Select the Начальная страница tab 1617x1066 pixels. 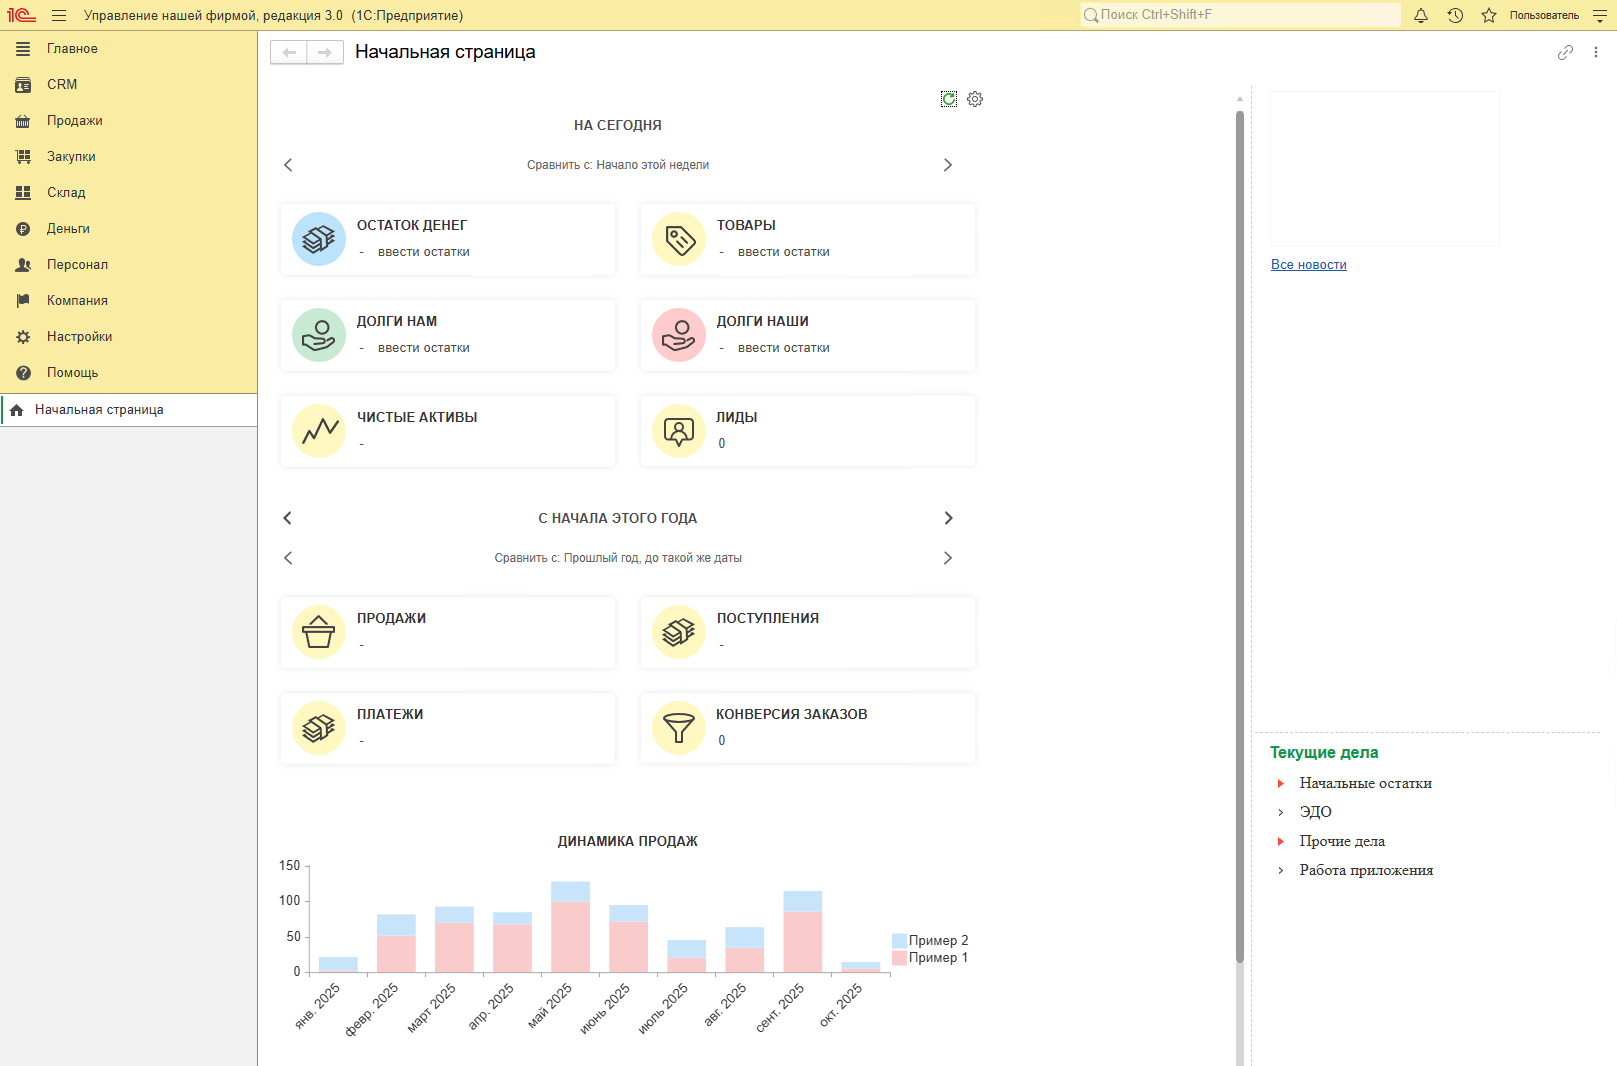coord(99,410)
